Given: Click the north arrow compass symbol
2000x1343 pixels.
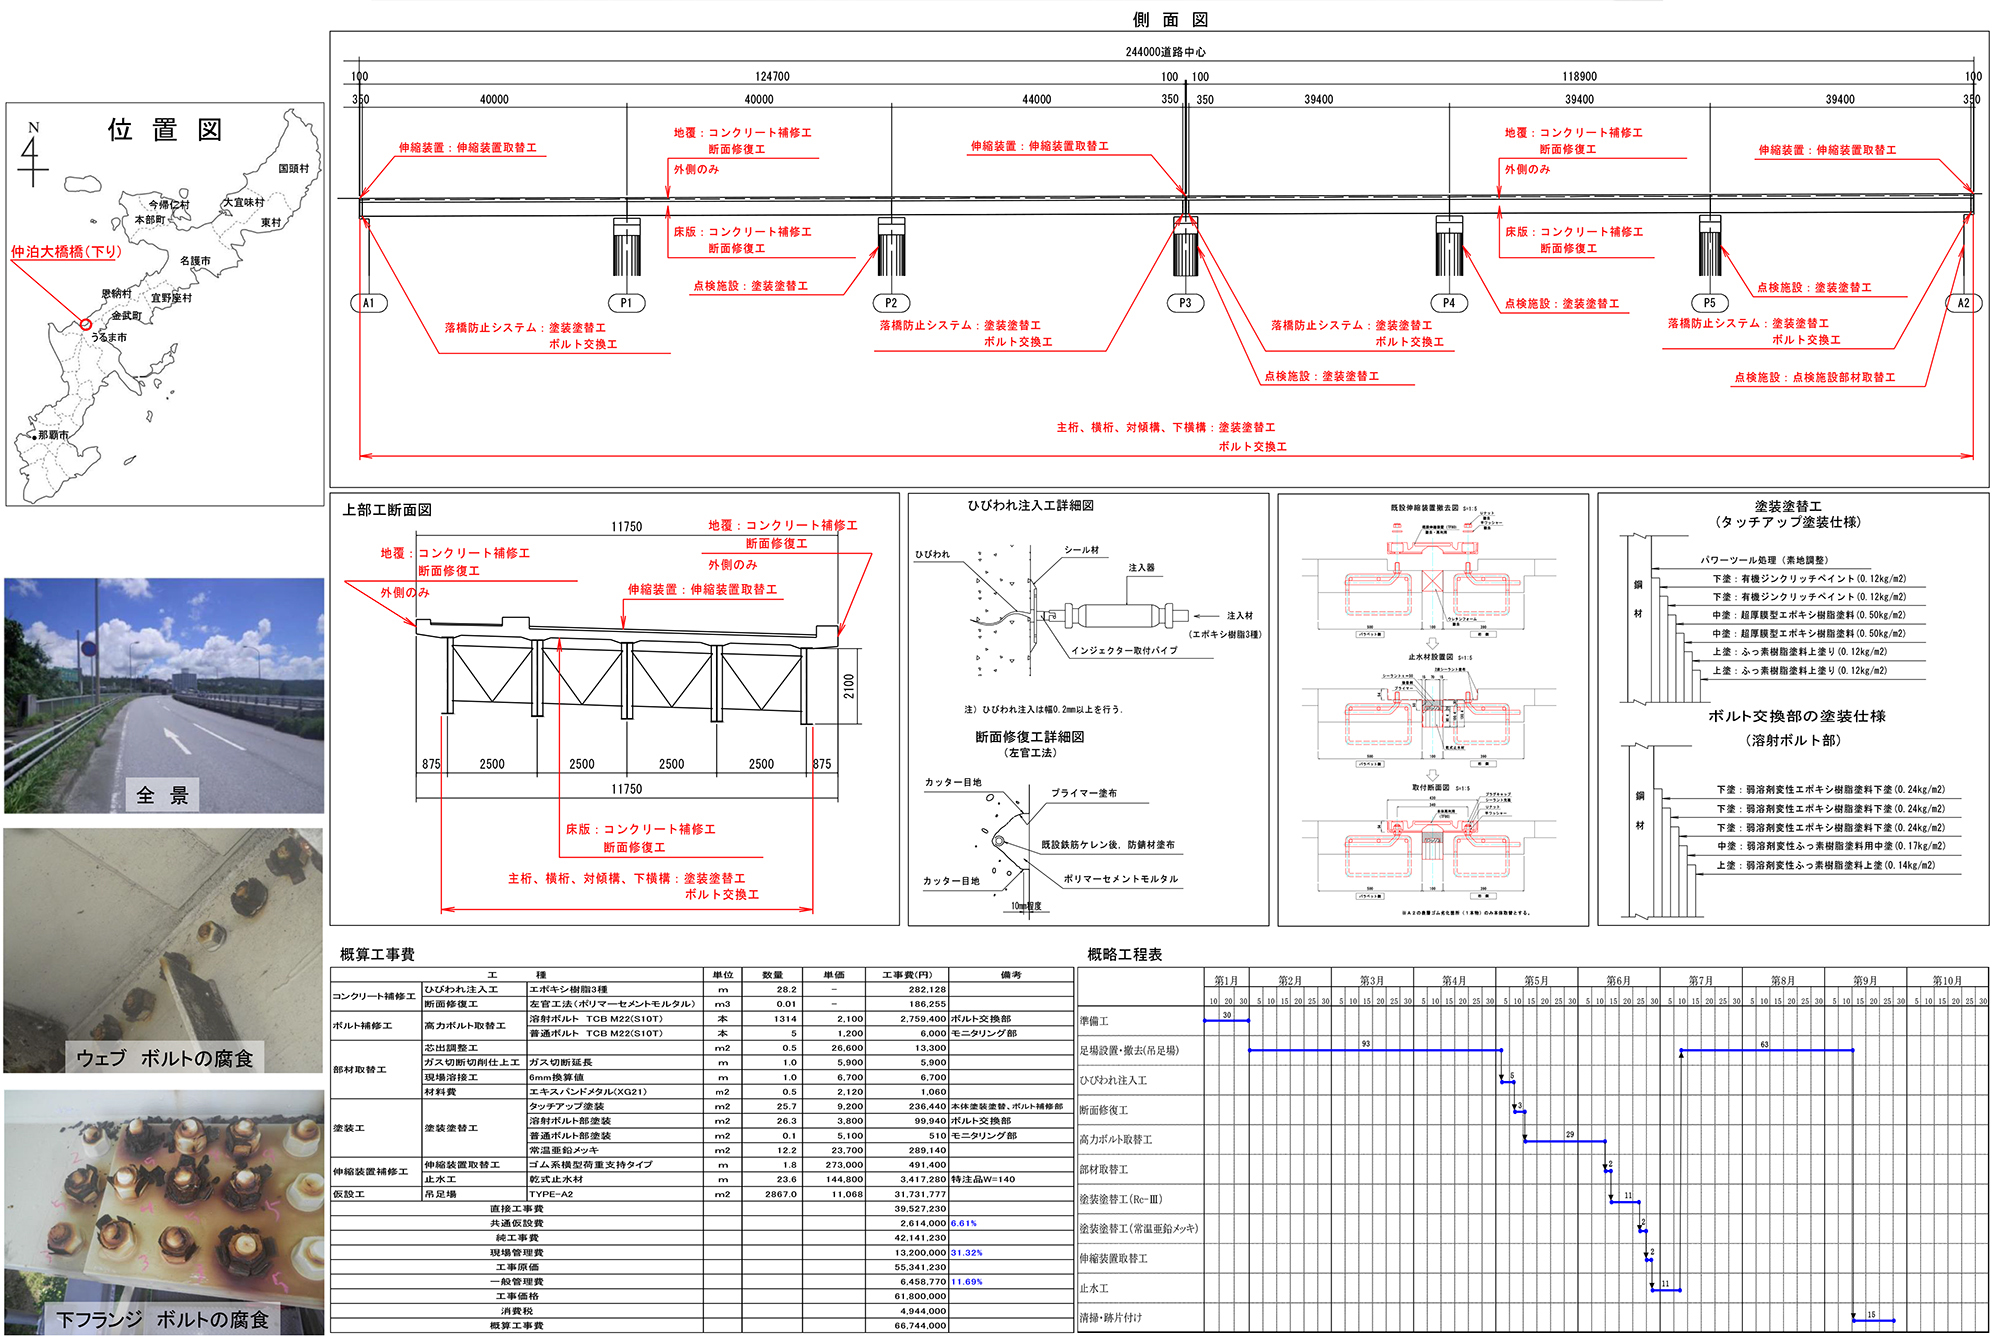Looking at the screenshot, I should pyautogui.click(x=33, y=157).
